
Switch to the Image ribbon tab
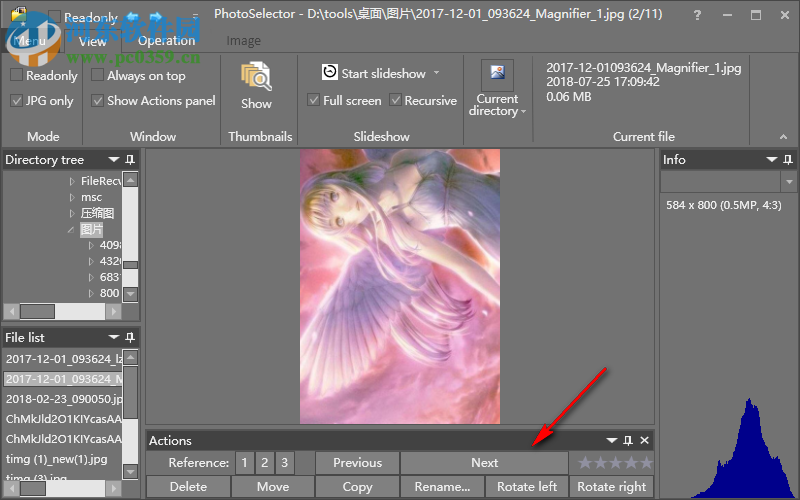[243, 41]
